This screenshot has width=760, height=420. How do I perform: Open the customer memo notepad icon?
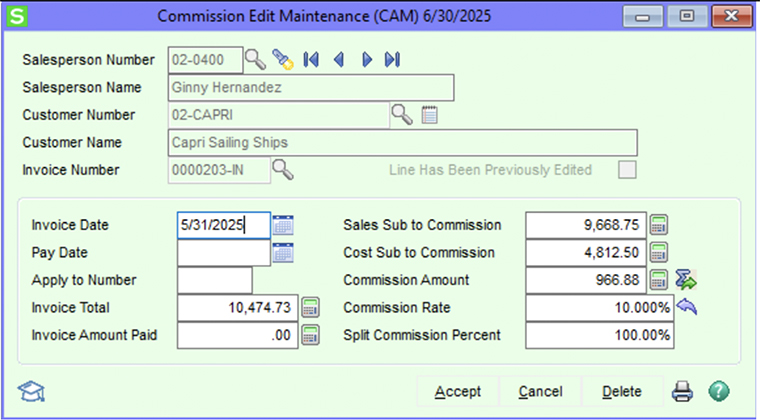[x=429, y=115]
